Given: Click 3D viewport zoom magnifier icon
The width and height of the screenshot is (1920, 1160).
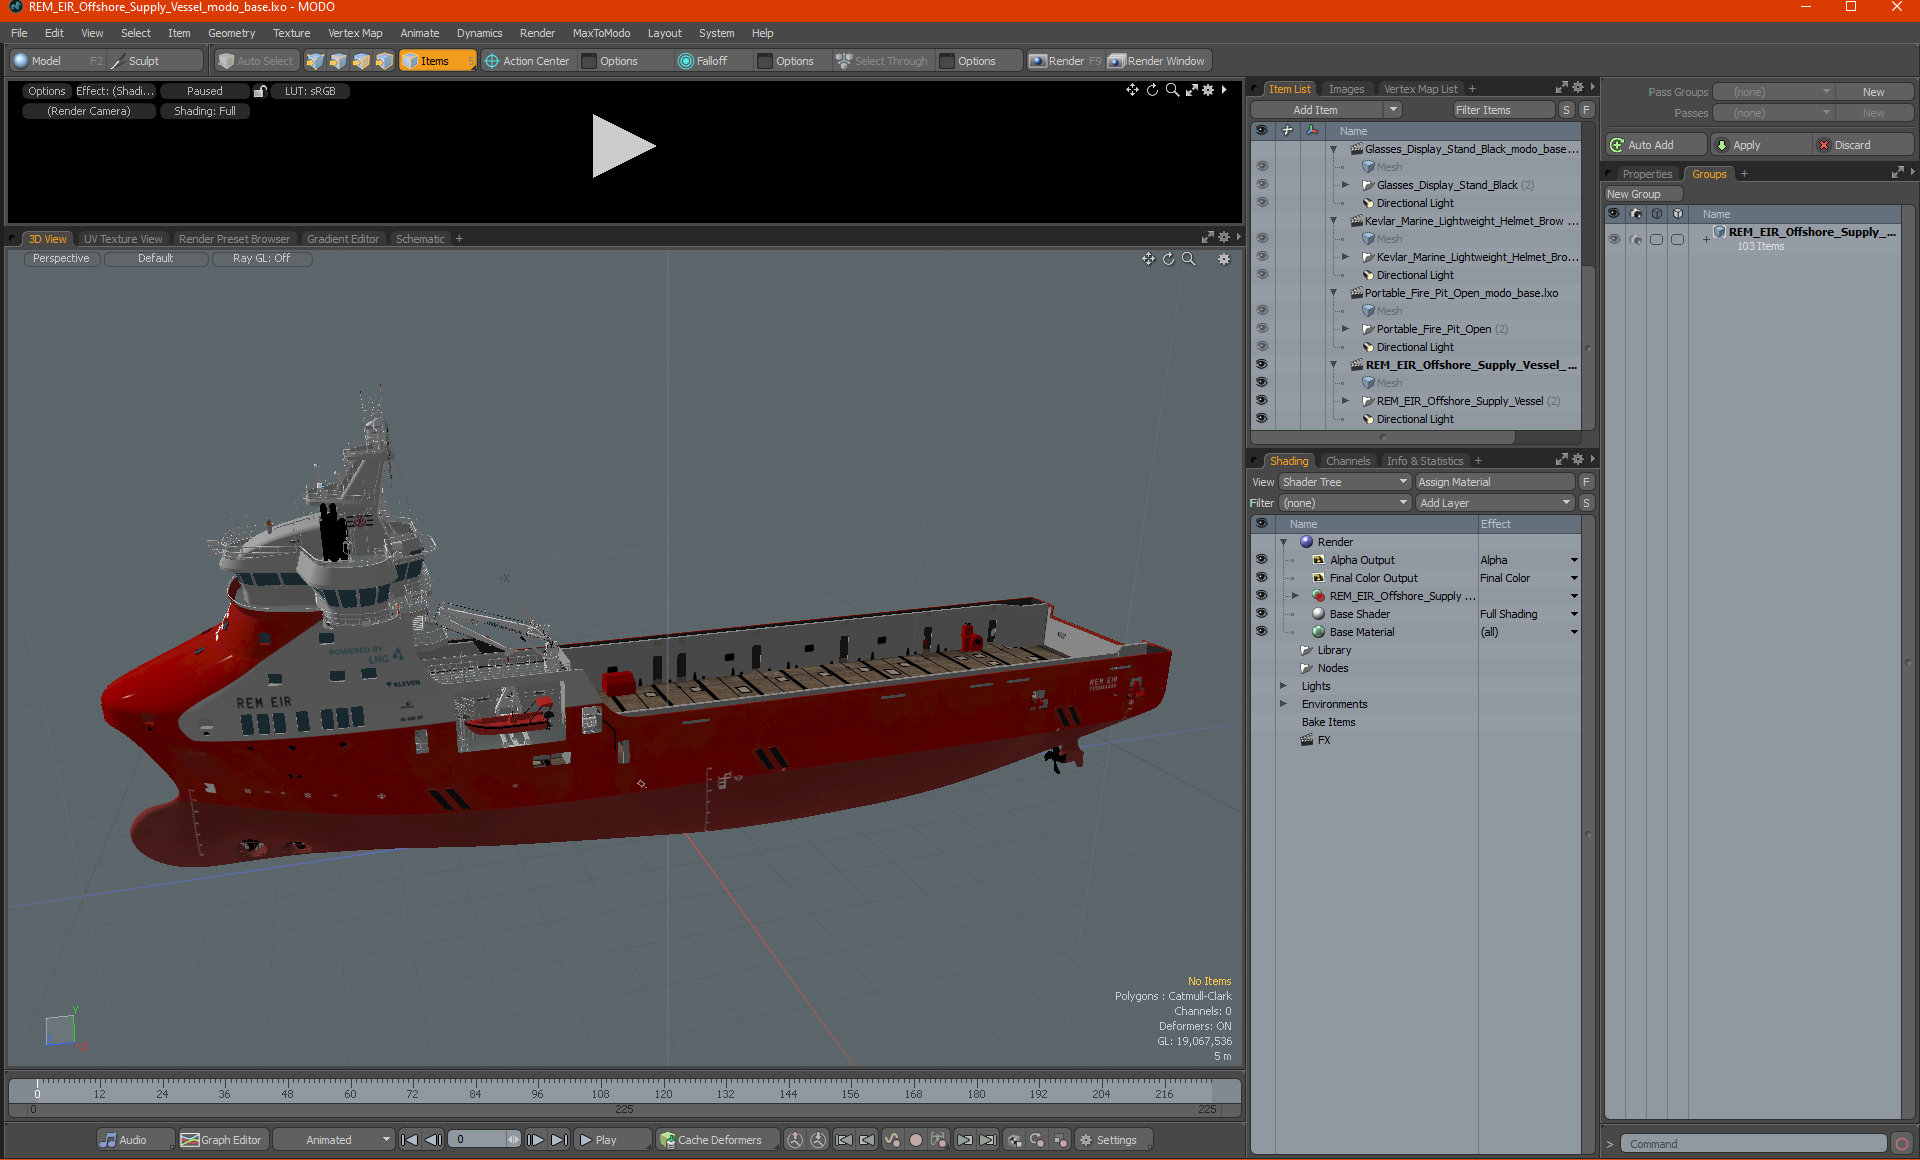Looking at the screenshot, I should tap(1189, 259).
